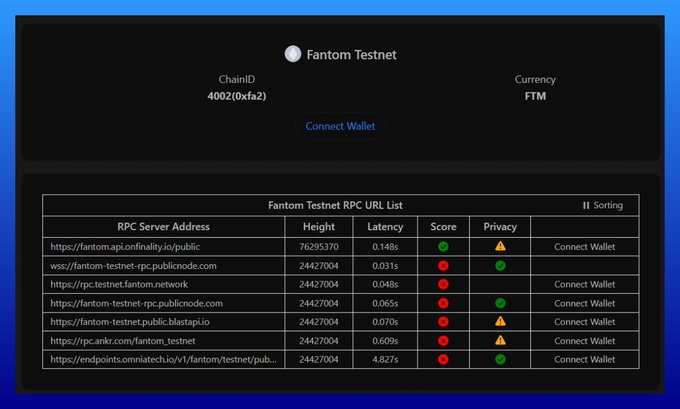Viewport: 680px width, 409px height.
Task: Select the https://fantom-testnet-rpc.publicnode.com address
Action: (136, 303)
